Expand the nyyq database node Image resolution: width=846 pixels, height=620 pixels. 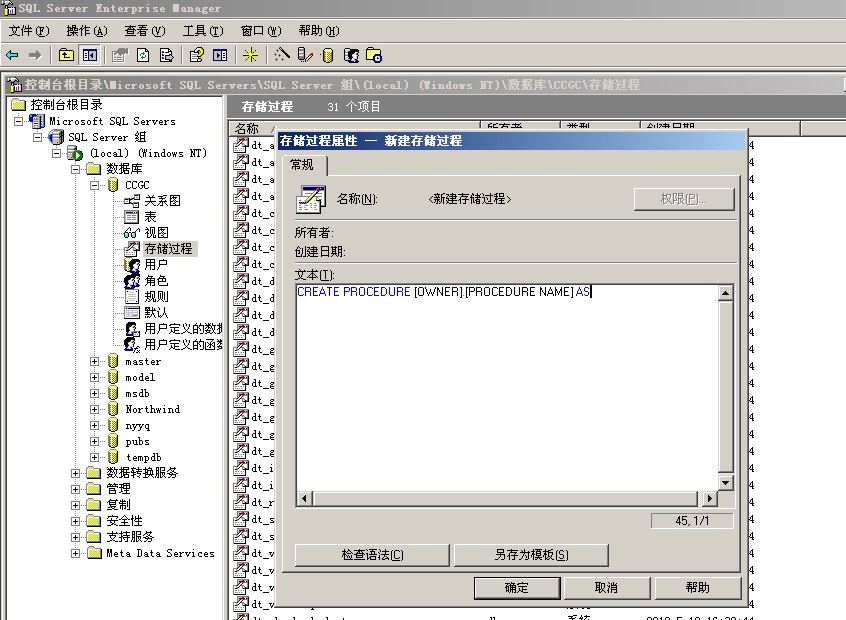(94, 425)
